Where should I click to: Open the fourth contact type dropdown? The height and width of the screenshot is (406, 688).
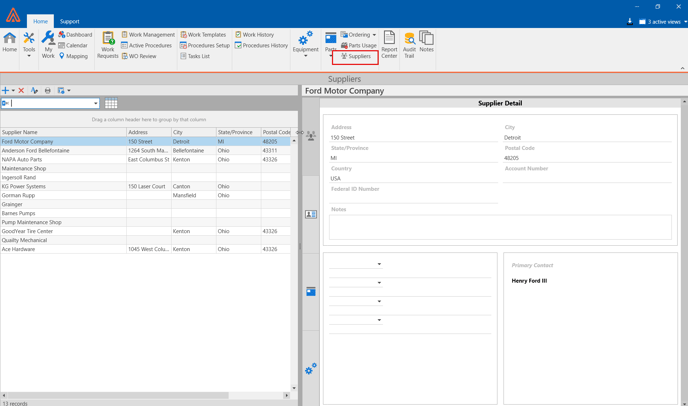(x=380, y=320)
